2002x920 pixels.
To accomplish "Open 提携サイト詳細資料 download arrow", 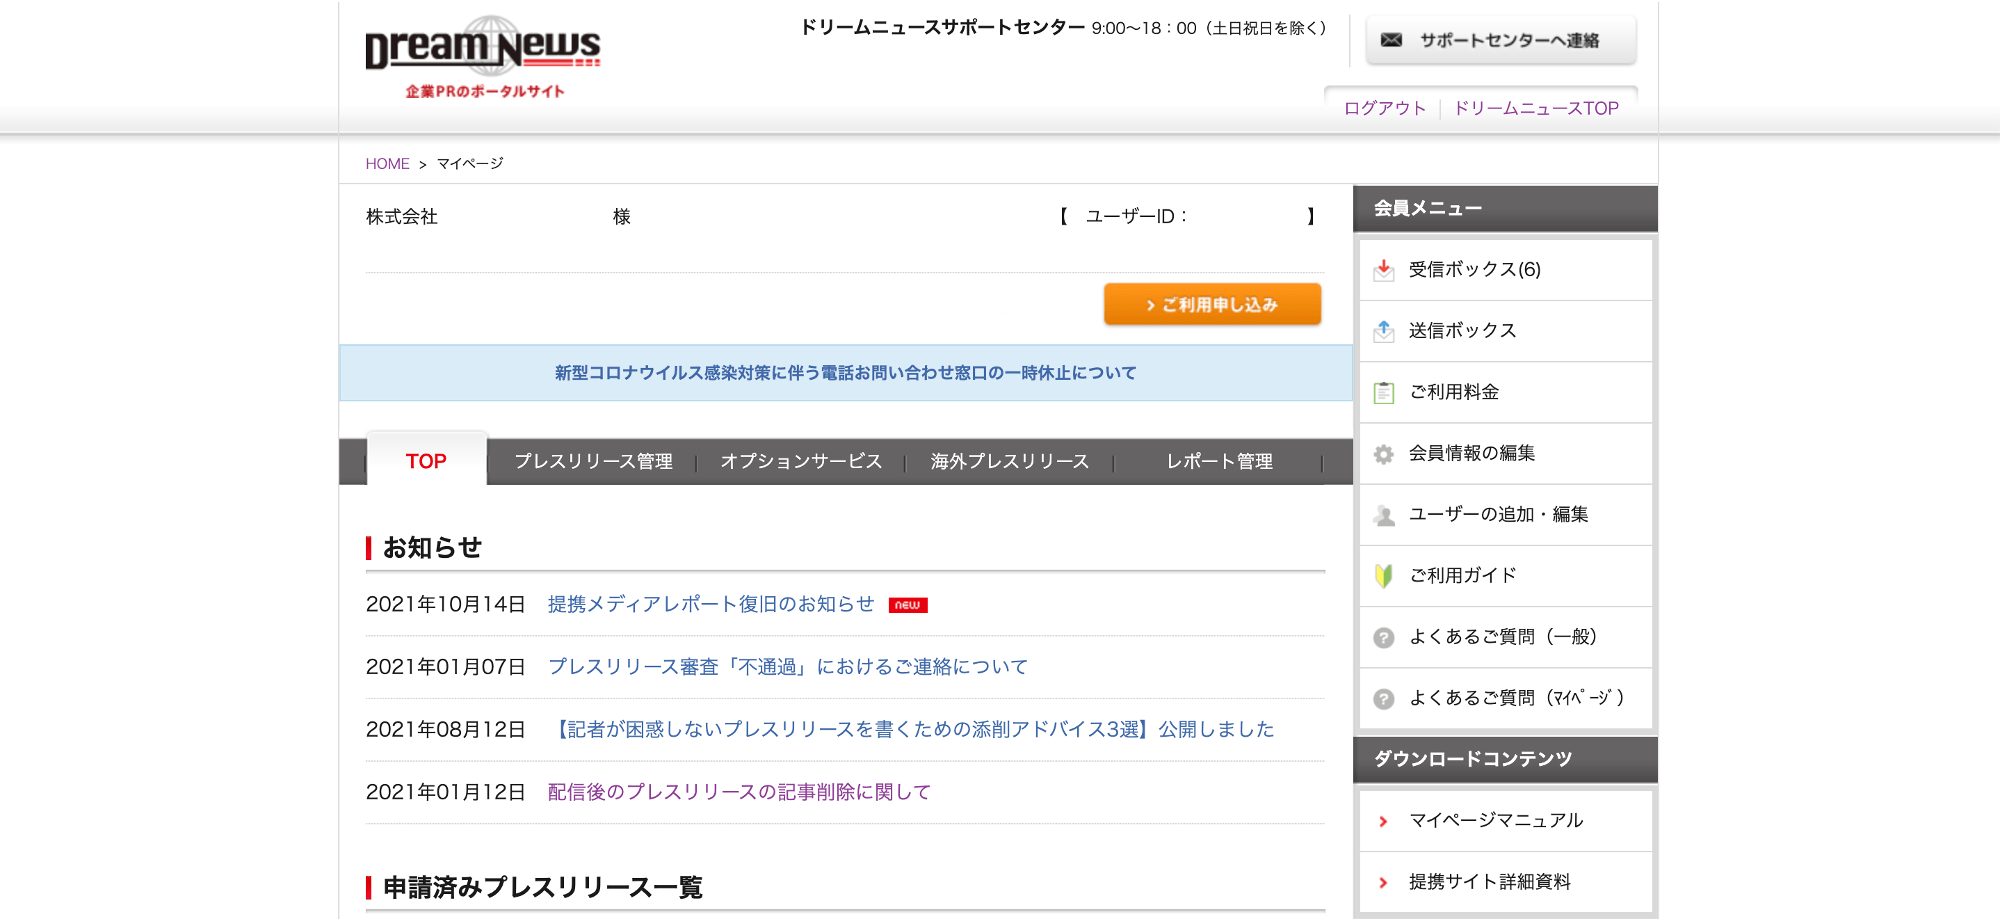I will coord(1384,882).
